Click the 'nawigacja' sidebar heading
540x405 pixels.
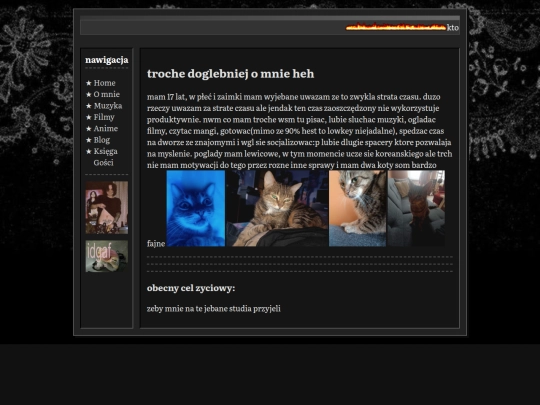[x=107, y=60]
